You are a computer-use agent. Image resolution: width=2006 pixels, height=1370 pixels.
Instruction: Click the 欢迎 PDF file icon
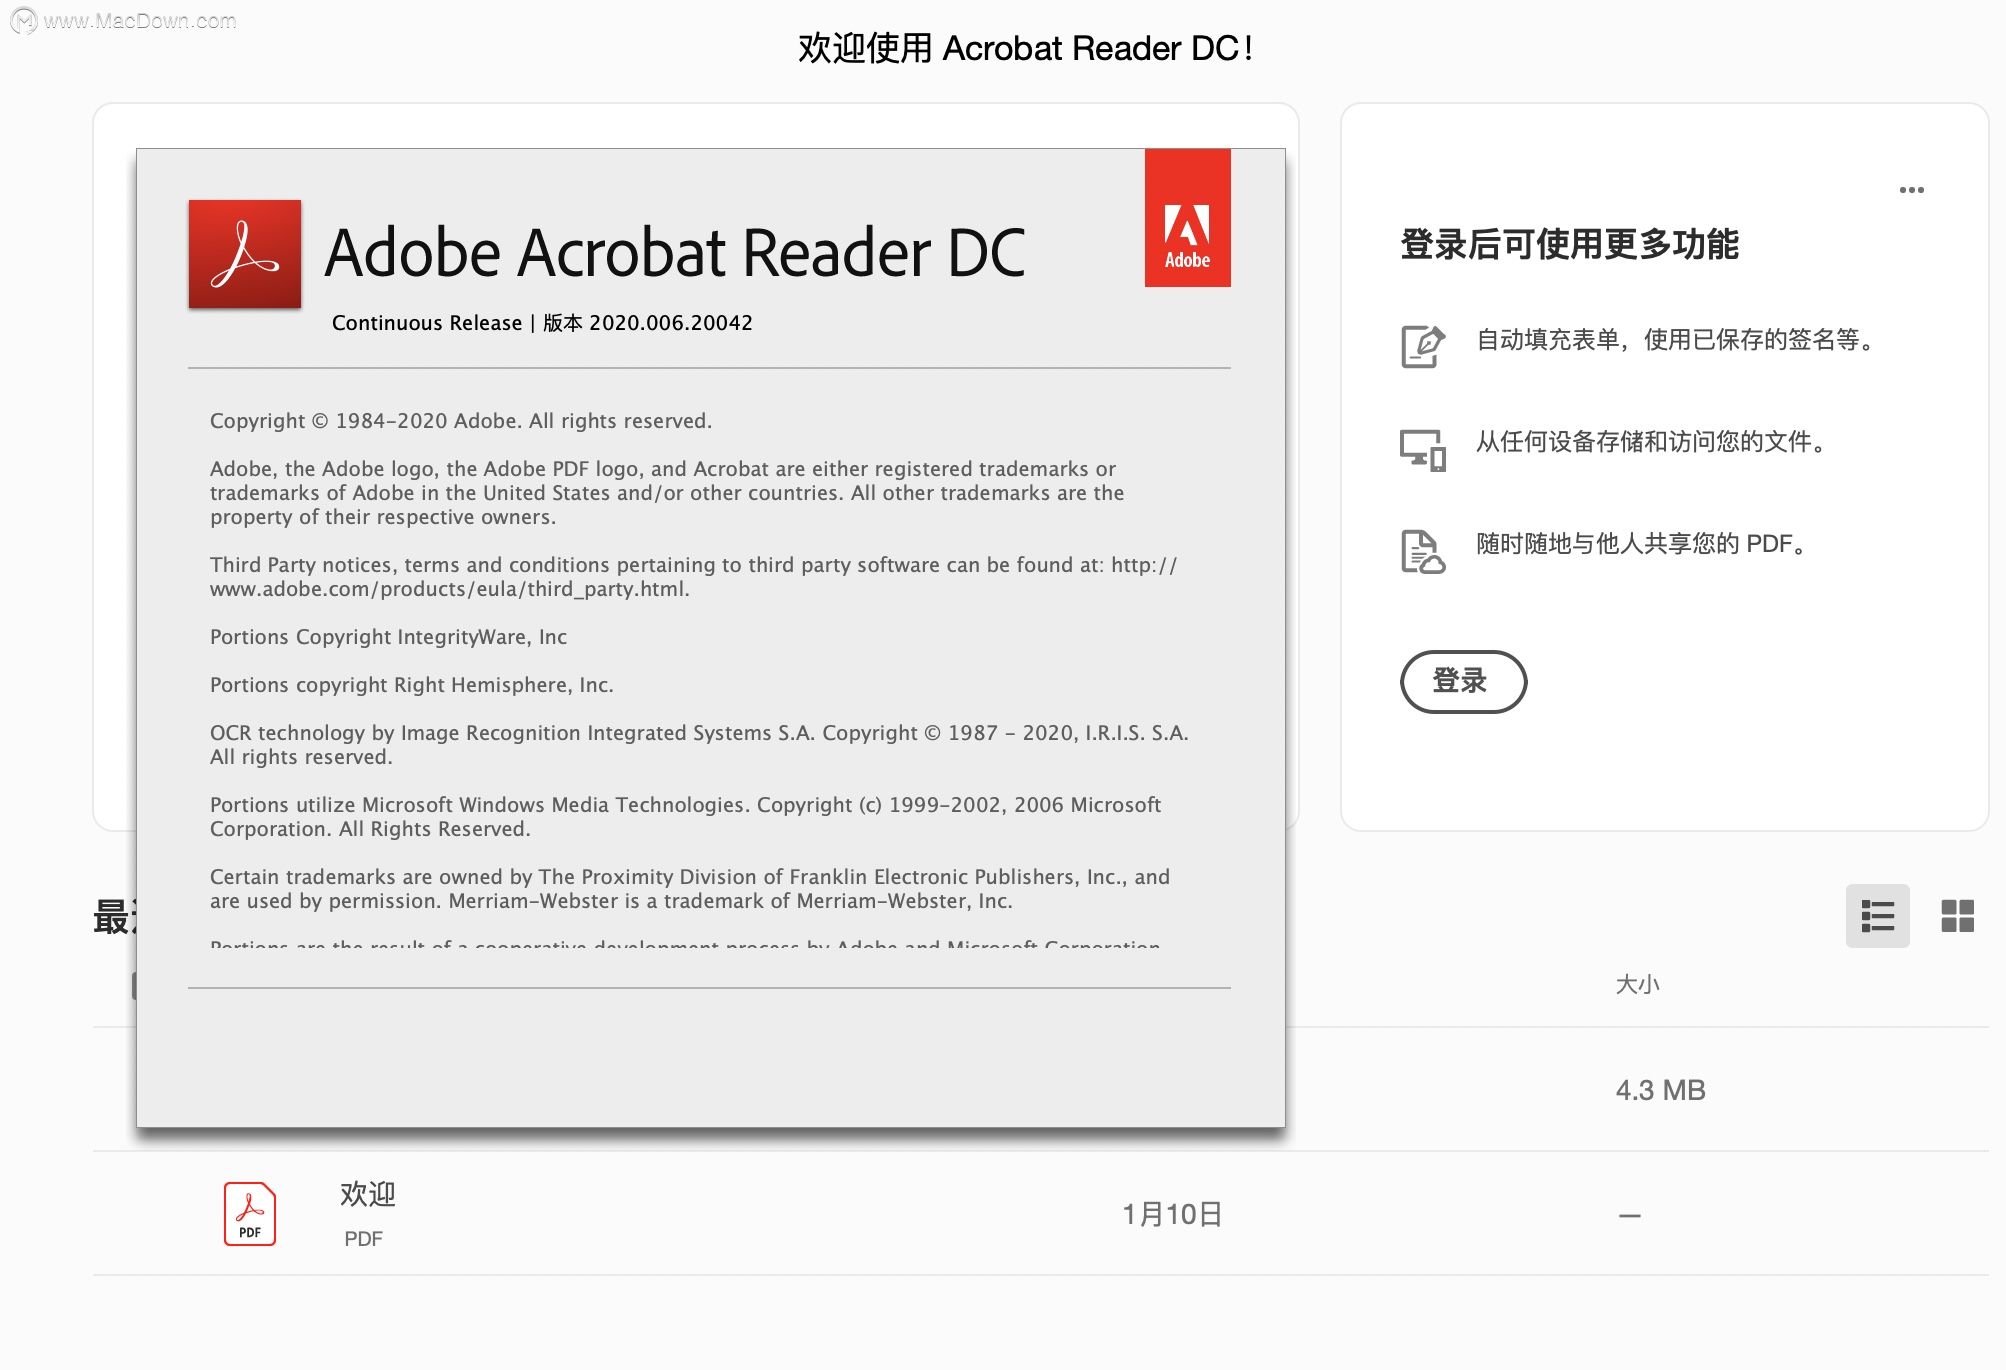click(249, 1213)
